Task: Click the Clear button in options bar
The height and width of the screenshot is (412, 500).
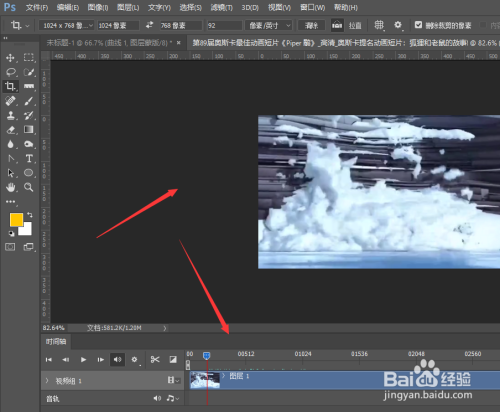Action: coord(312,25)
